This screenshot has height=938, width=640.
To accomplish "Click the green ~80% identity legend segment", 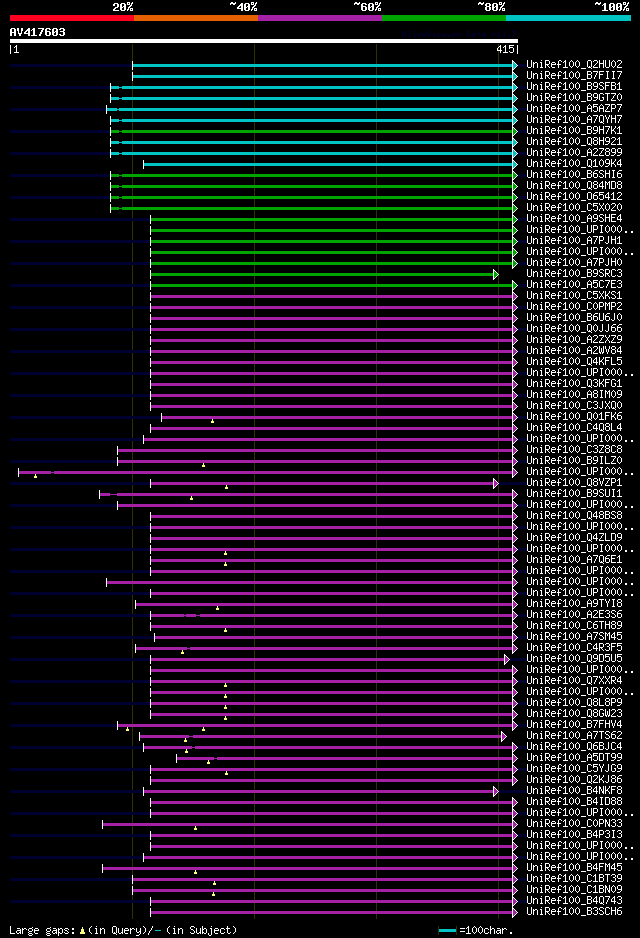I will click(444, 18).
